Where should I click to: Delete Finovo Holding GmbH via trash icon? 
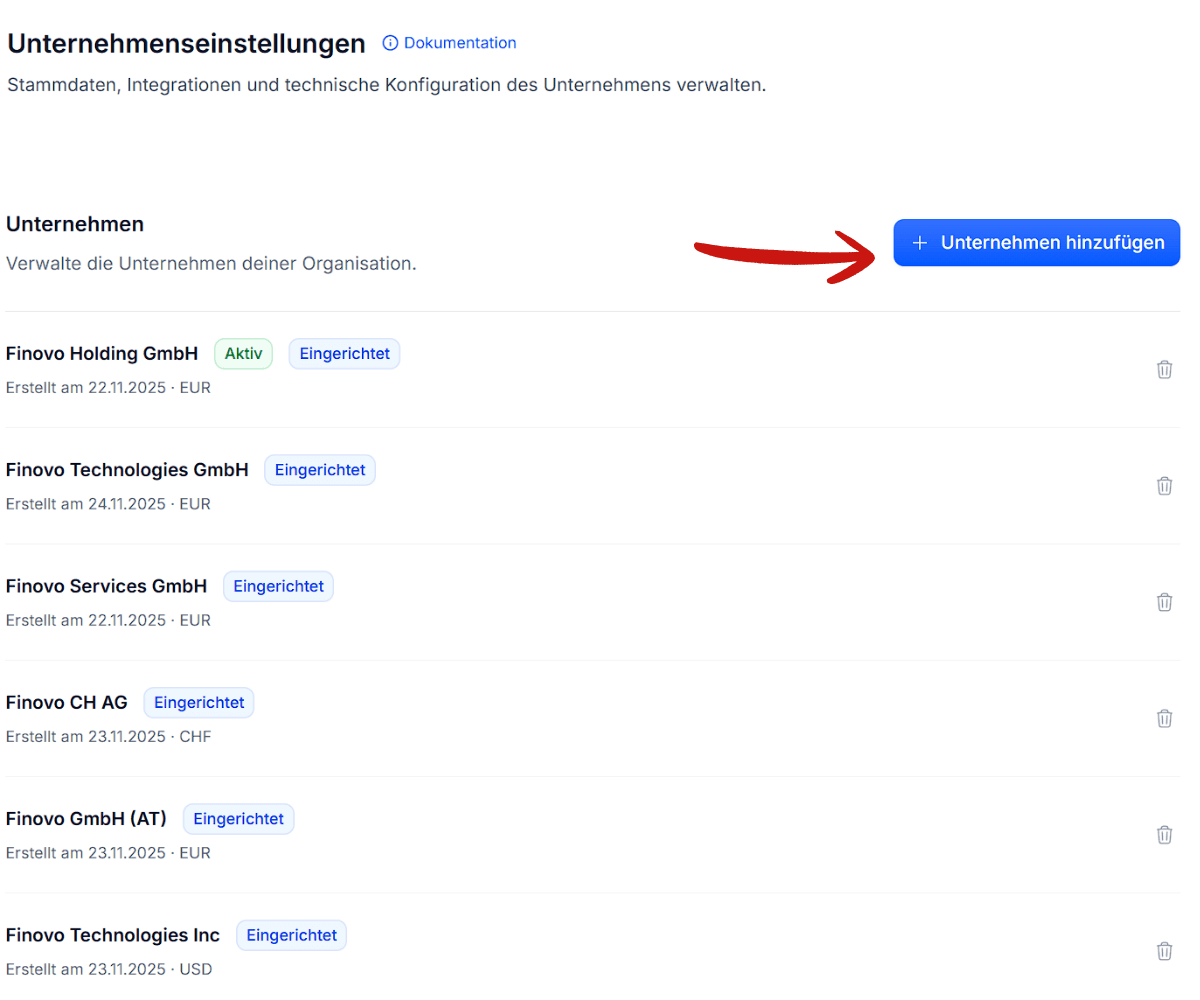[1164, 369]
